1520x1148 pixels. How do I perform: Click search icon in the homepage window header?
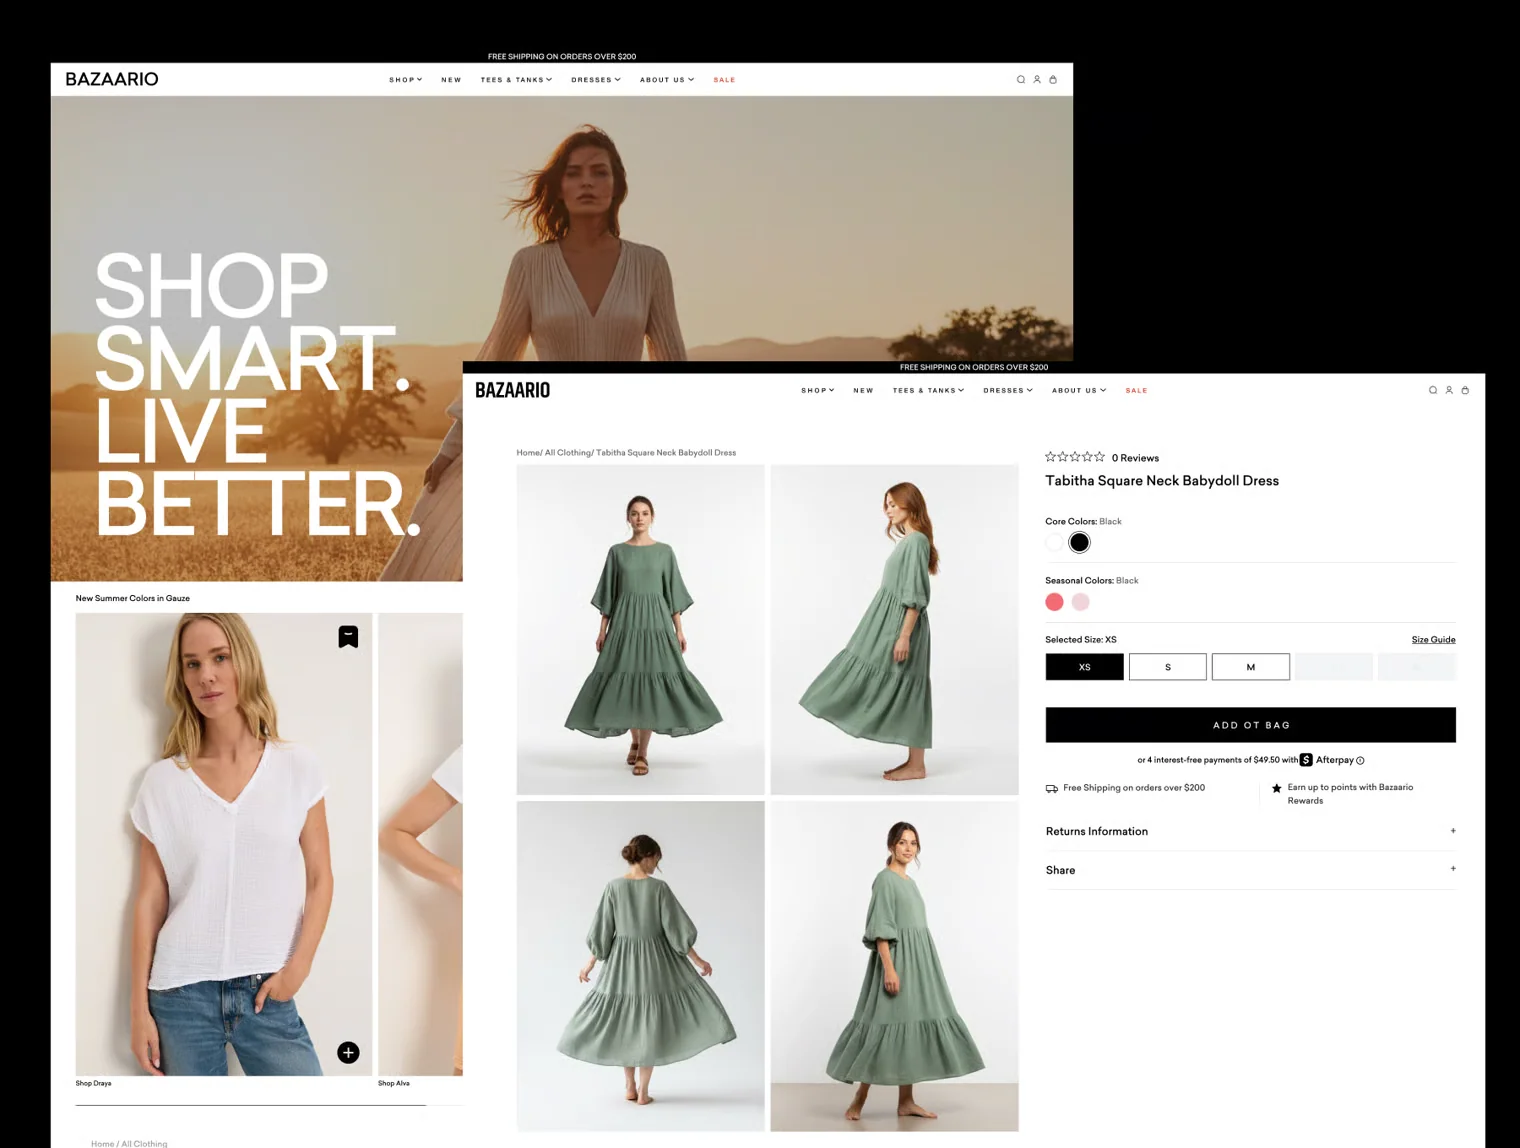1021,79
